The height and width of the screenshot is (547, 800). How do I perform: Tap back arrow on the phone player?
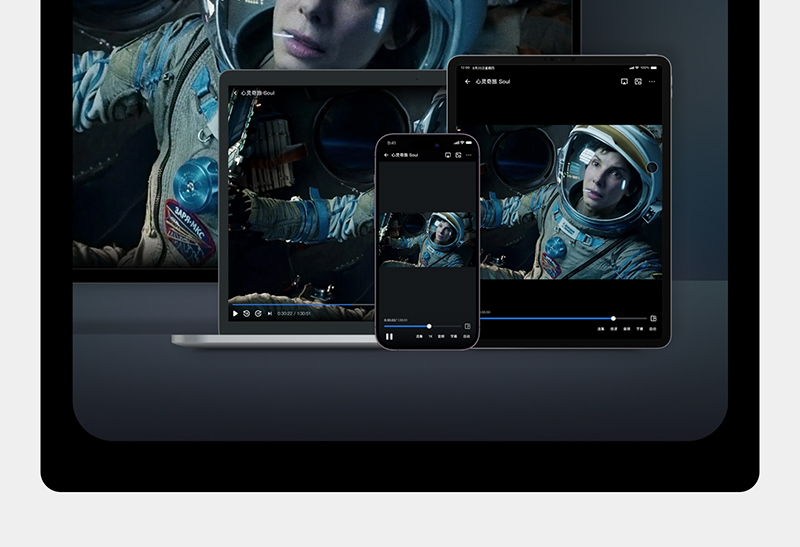386,155
